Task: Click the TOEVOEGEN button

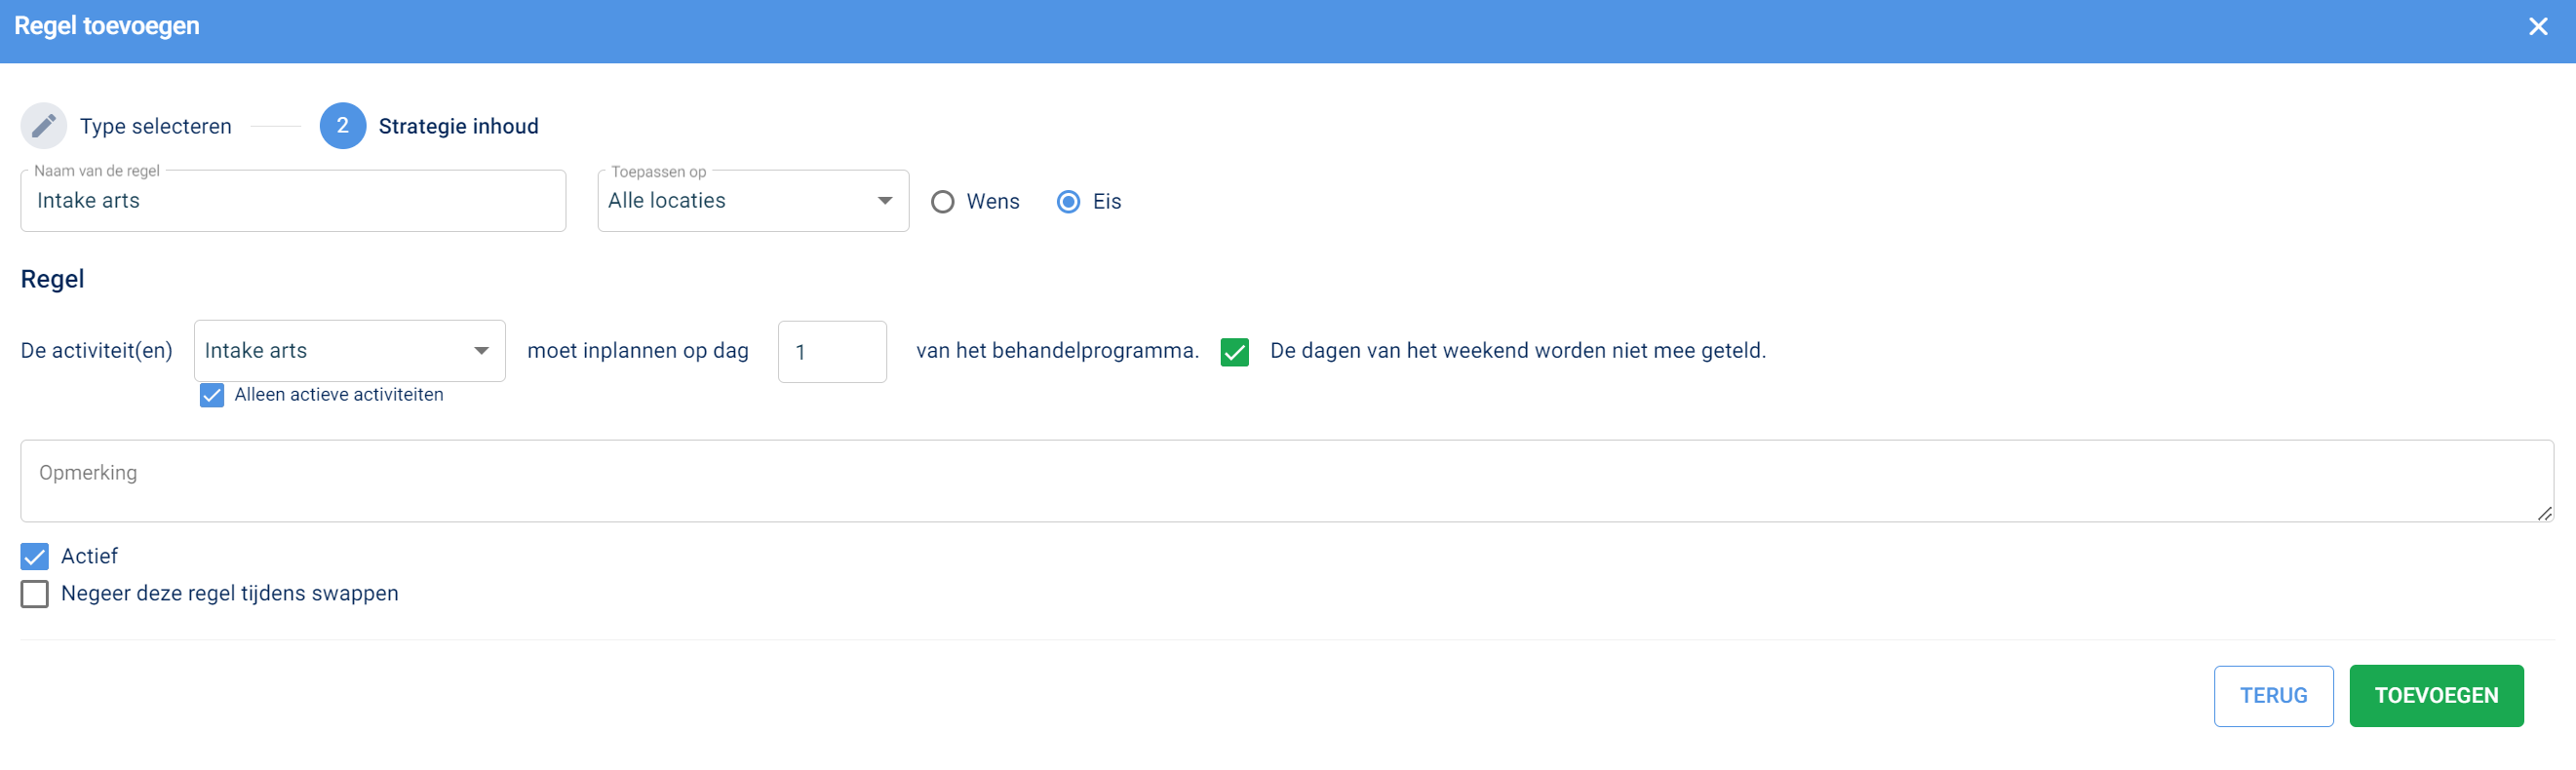Action: pyautogui.click(x=2436, y=696)
